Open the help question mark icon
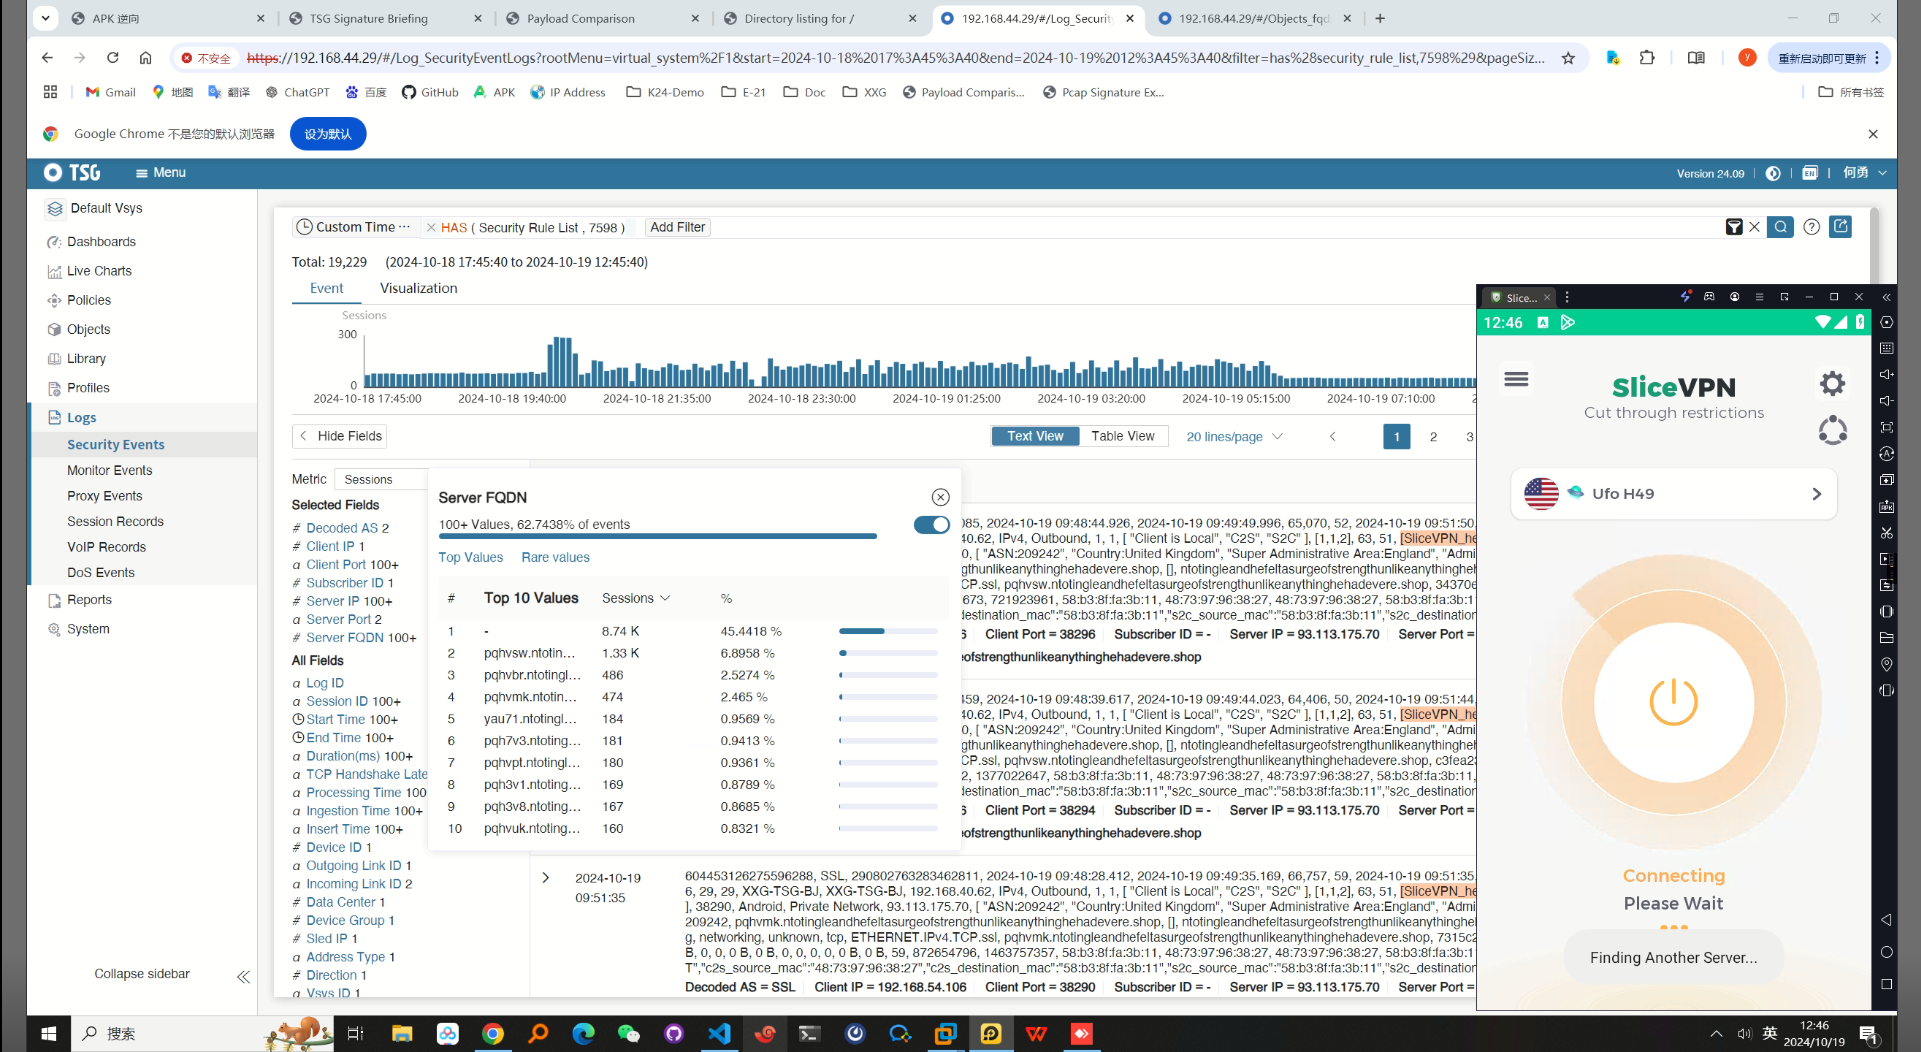The height and width of the screenshot is (1052, 1921). [x=1811, y=227]
